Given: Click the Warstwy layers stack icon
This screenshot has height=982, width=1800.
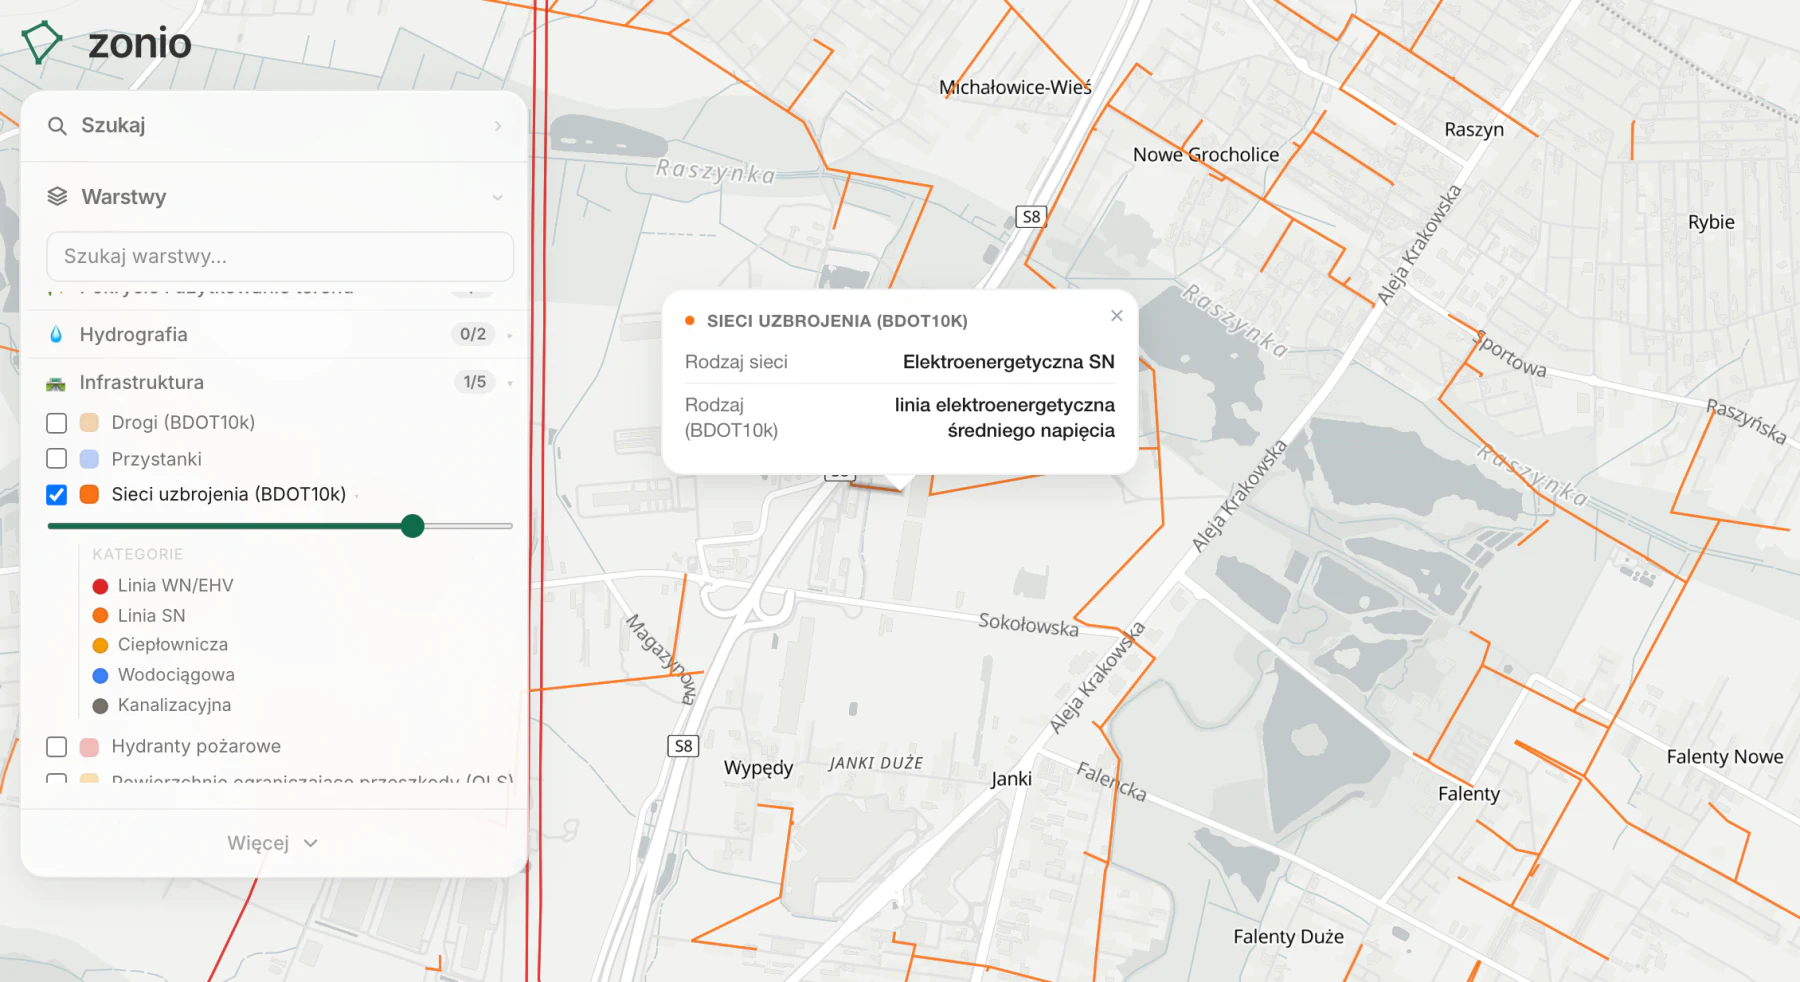Looking at the screenshot, I should point(57,197).
